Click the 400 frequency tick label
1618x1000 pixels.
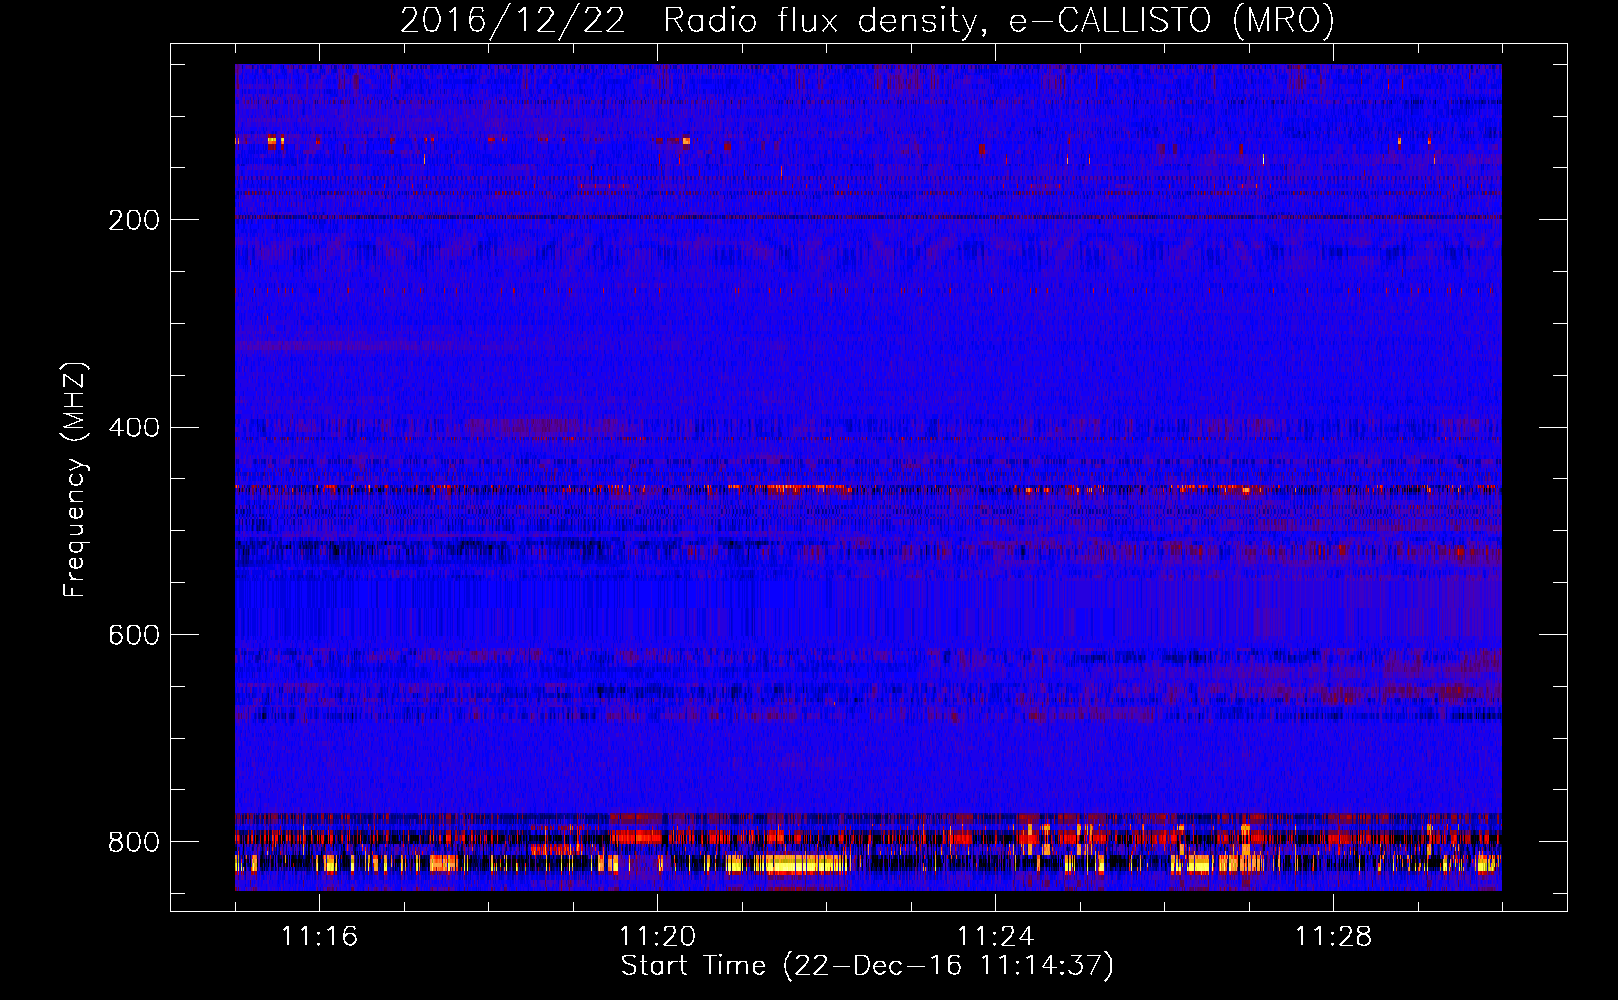[x=134, y=428]
